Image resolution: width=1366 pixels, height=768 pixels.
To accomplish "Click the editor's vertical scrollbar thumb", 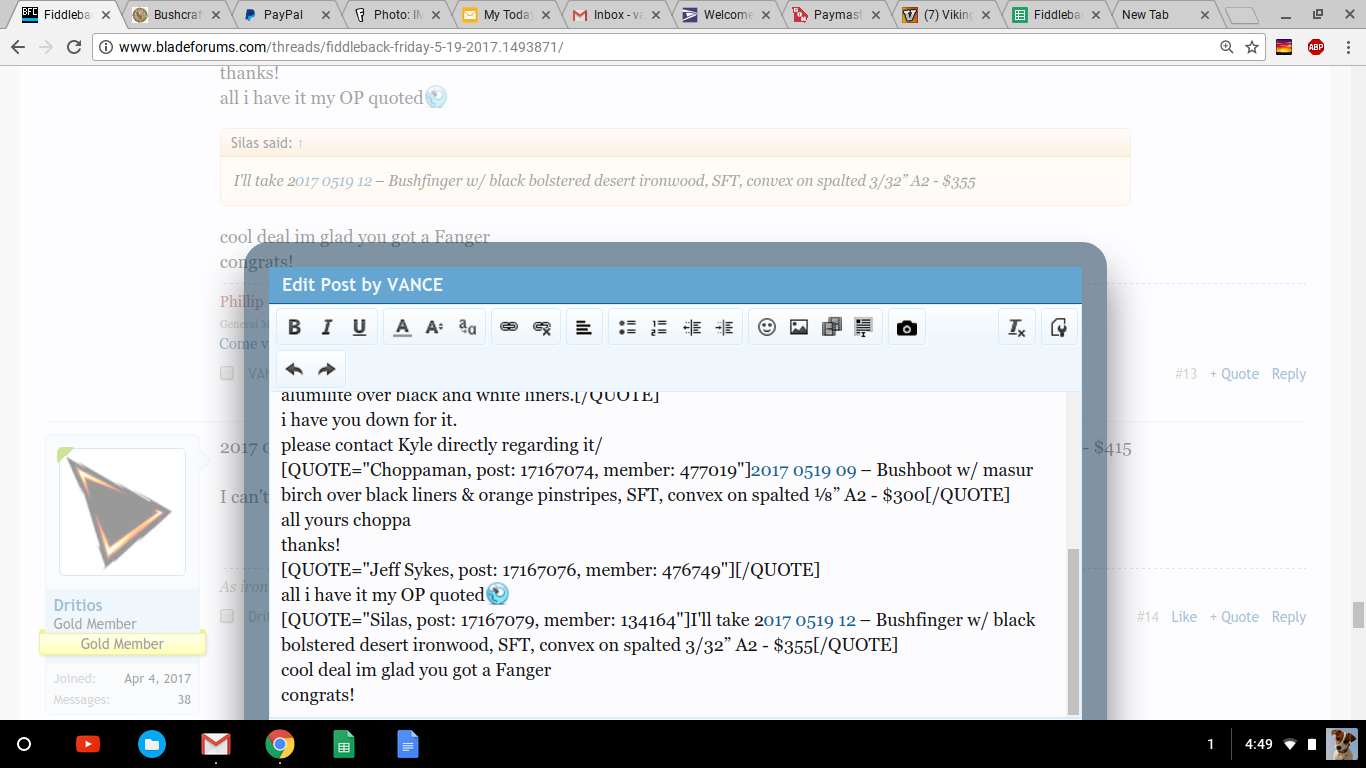I will (x=1074, y=631).
